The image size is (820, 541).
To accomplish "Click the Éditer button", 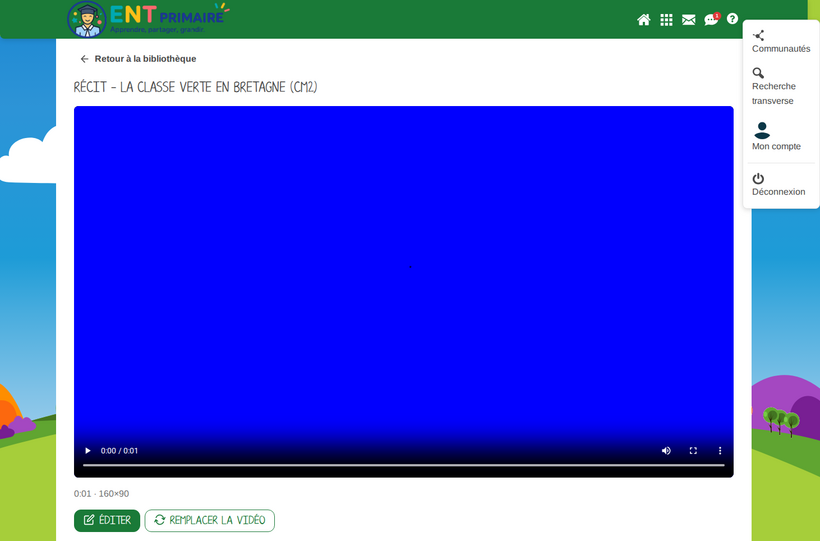I will [107, 521].
